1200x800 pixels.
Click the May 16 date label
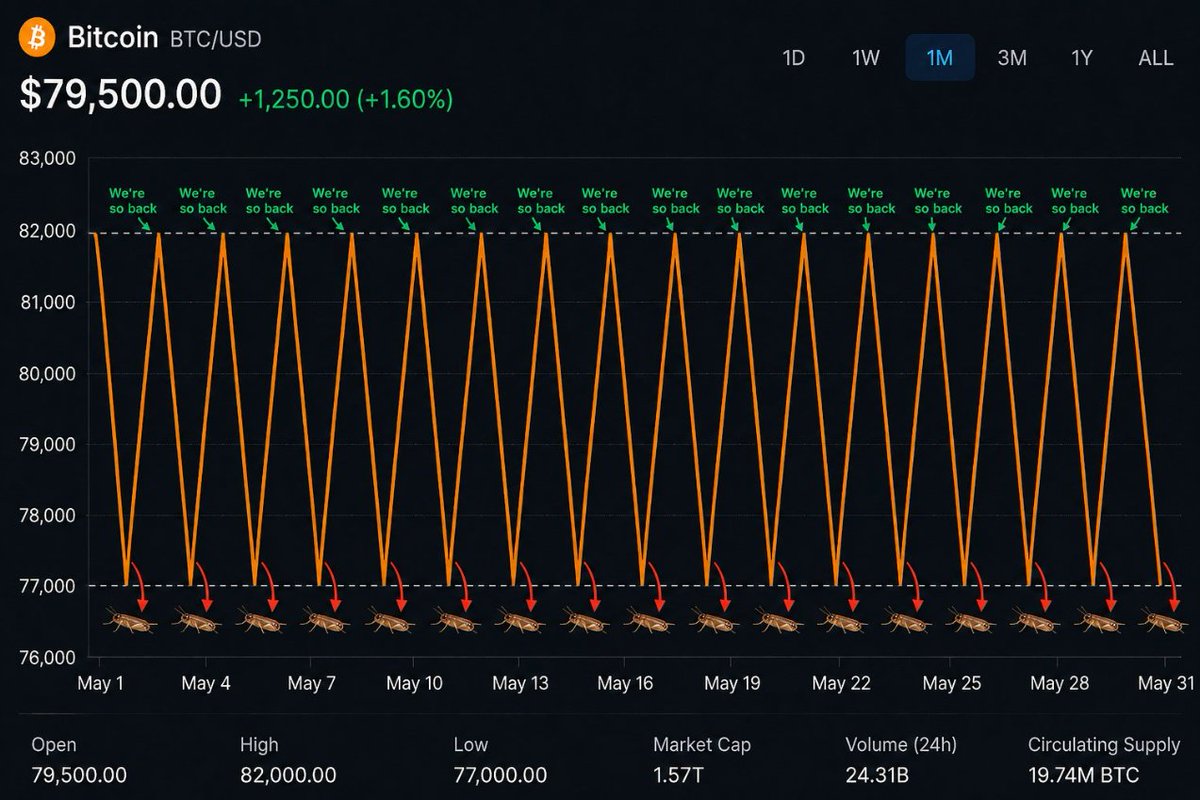pyautogui.click(x=625, y=684)
